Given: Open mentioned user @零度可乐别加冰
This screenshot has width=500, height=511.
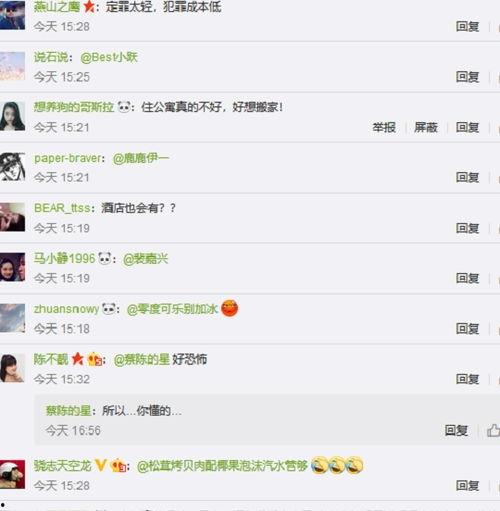Looking at the screenshot, I should coord(172,309).
